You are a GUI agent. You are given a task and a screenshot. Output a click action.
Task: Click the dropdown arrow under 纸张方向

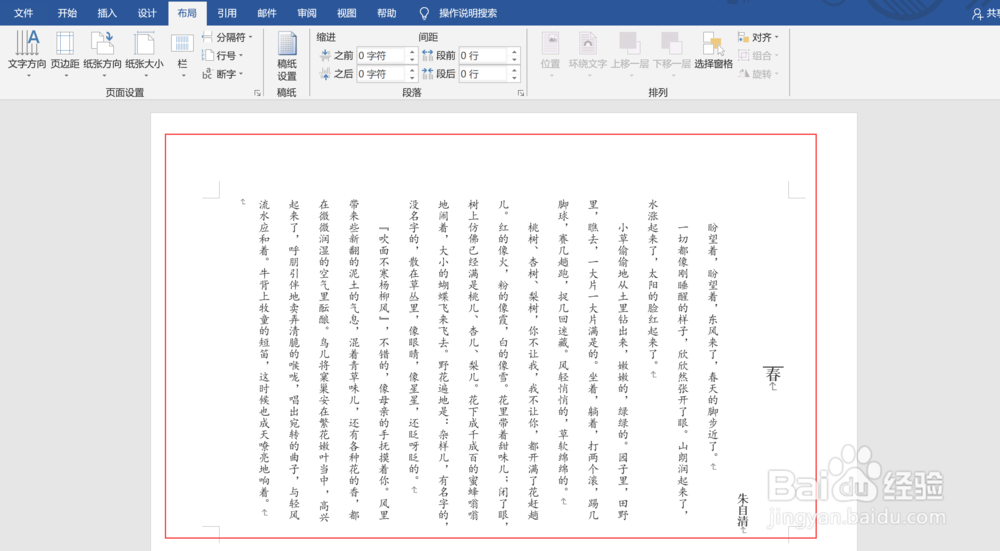point(103,76)
